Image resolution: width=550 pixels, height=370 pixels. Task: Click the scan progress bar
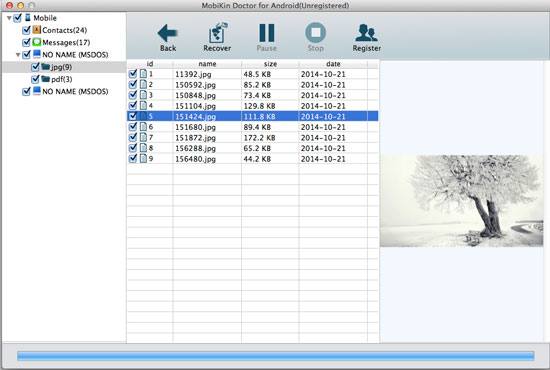click(276, 356)
